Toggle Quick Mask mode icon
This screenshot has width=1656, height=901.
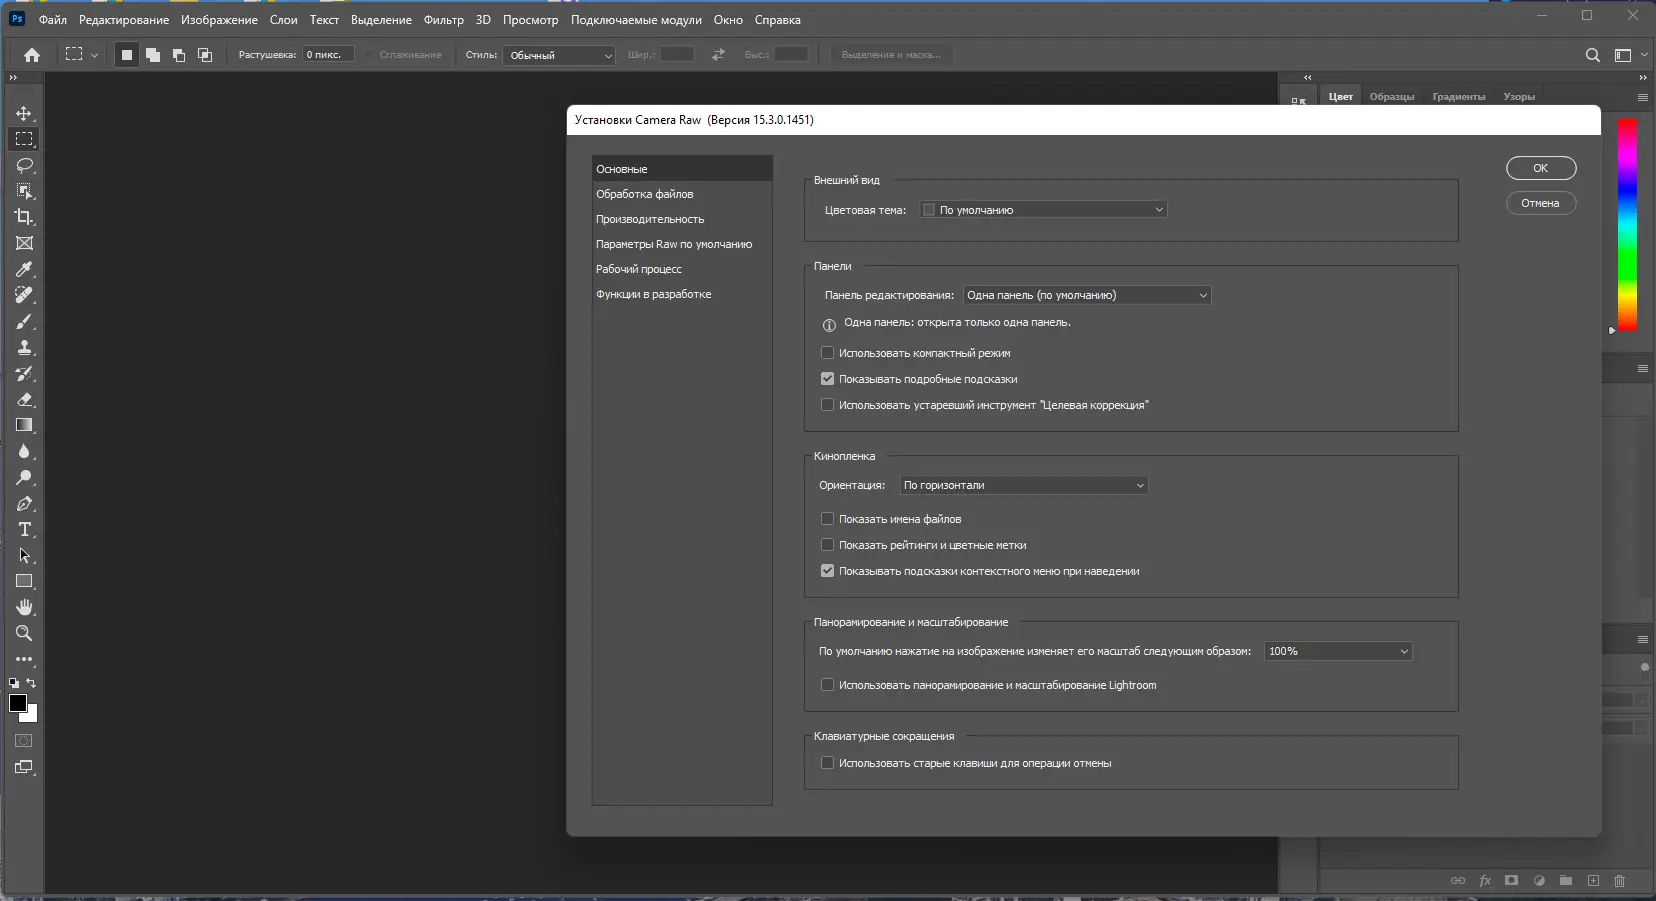coord(24,741)
